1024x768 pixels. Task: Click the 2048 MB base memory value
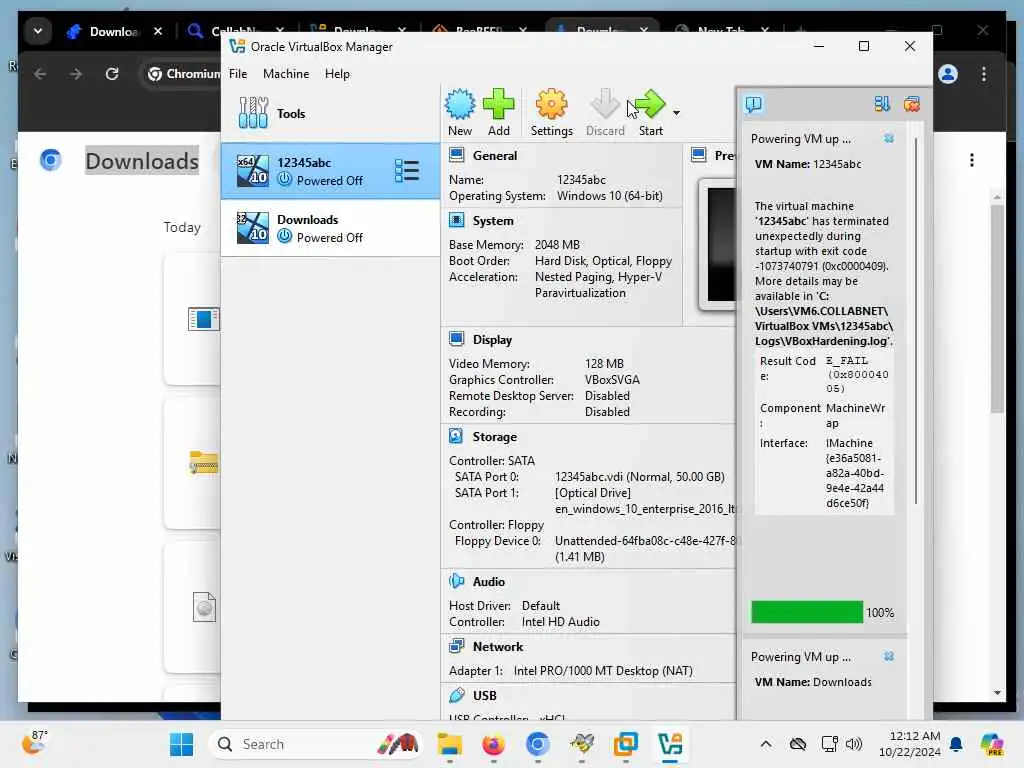(x=557, y=245)
